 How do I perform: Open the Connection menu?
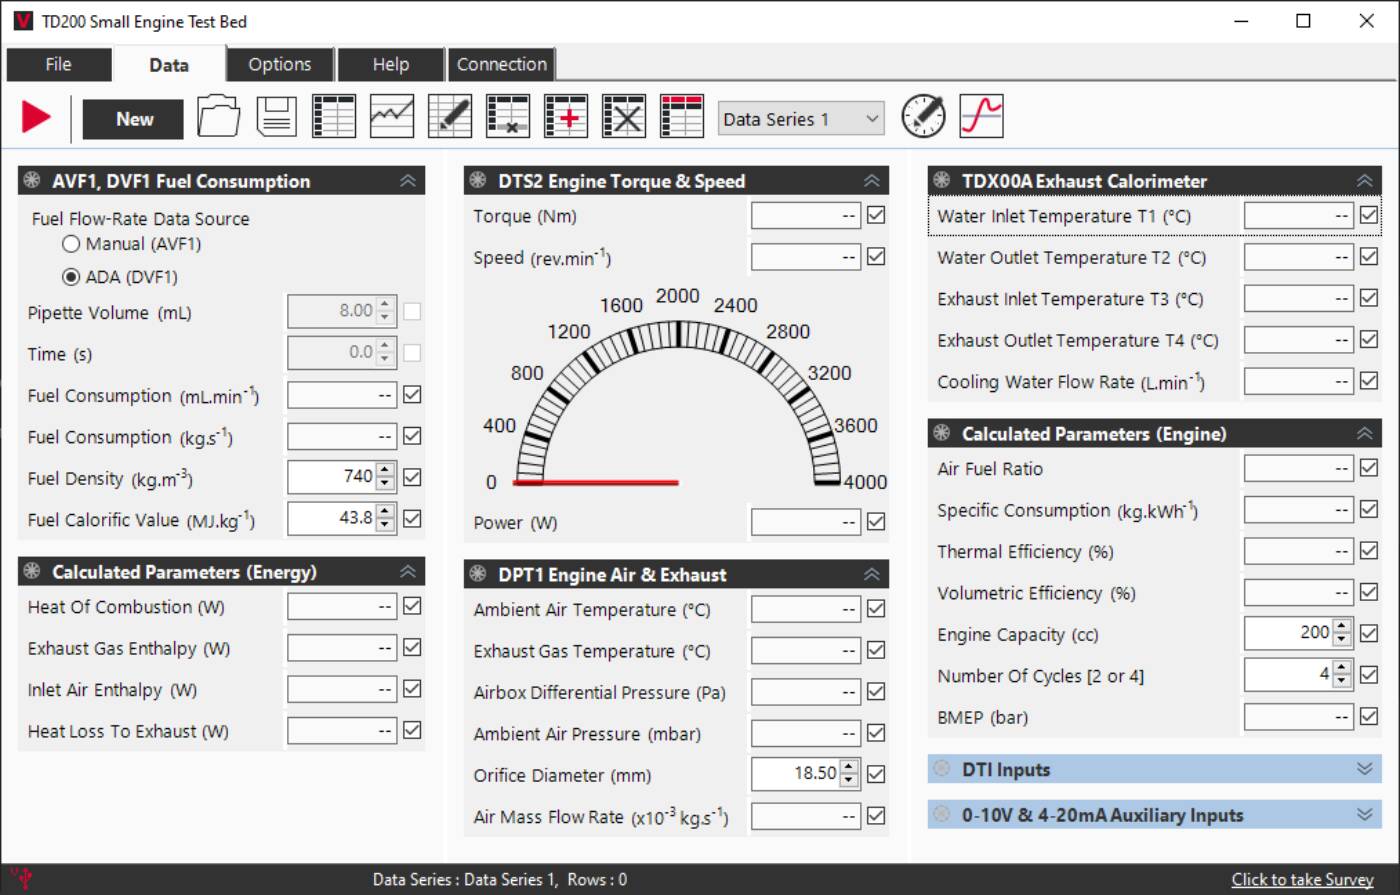501,64
